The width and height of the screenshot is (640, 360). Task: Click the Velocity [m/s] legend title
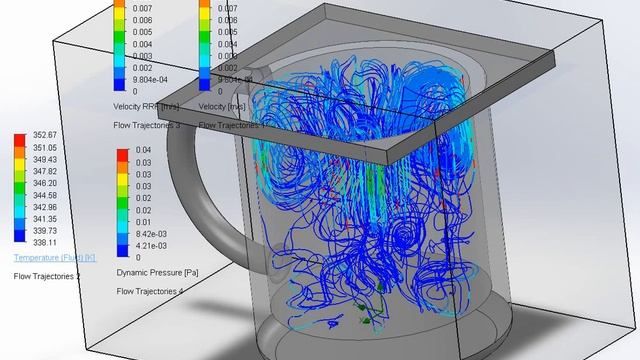[x=222, y=107]
